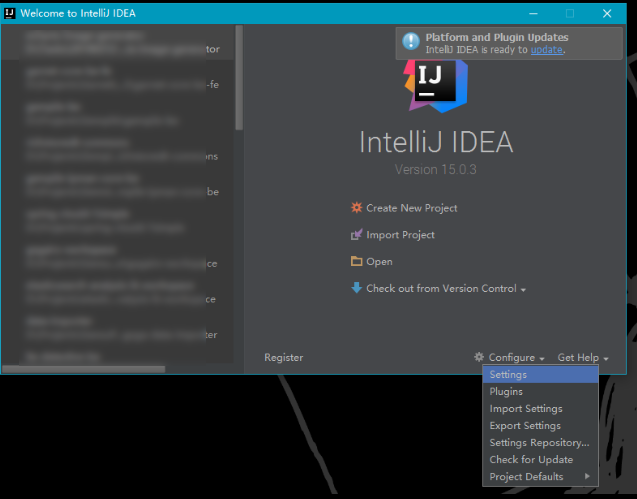Choose Import Project
Screen dimensions: 637x499
click(x=400, y=235)
